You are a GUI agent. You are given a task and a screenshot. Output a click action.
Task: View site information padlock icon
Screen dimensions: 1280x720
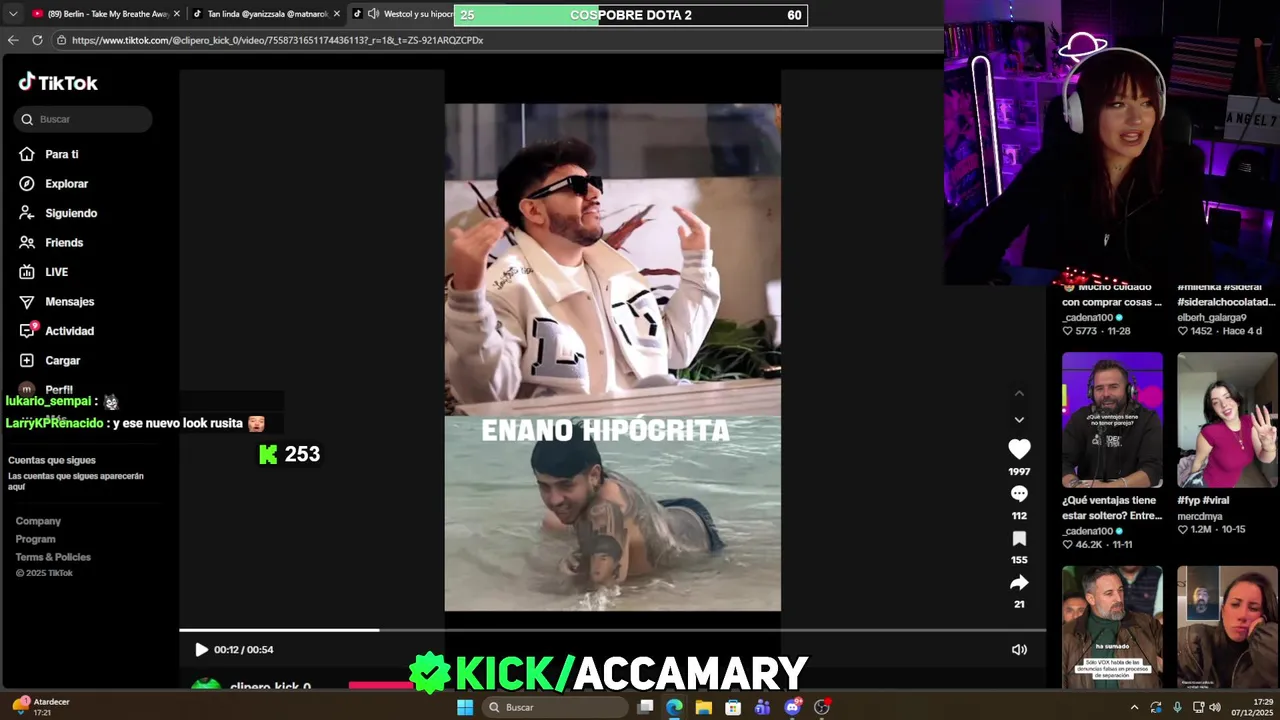coord(61,40)
